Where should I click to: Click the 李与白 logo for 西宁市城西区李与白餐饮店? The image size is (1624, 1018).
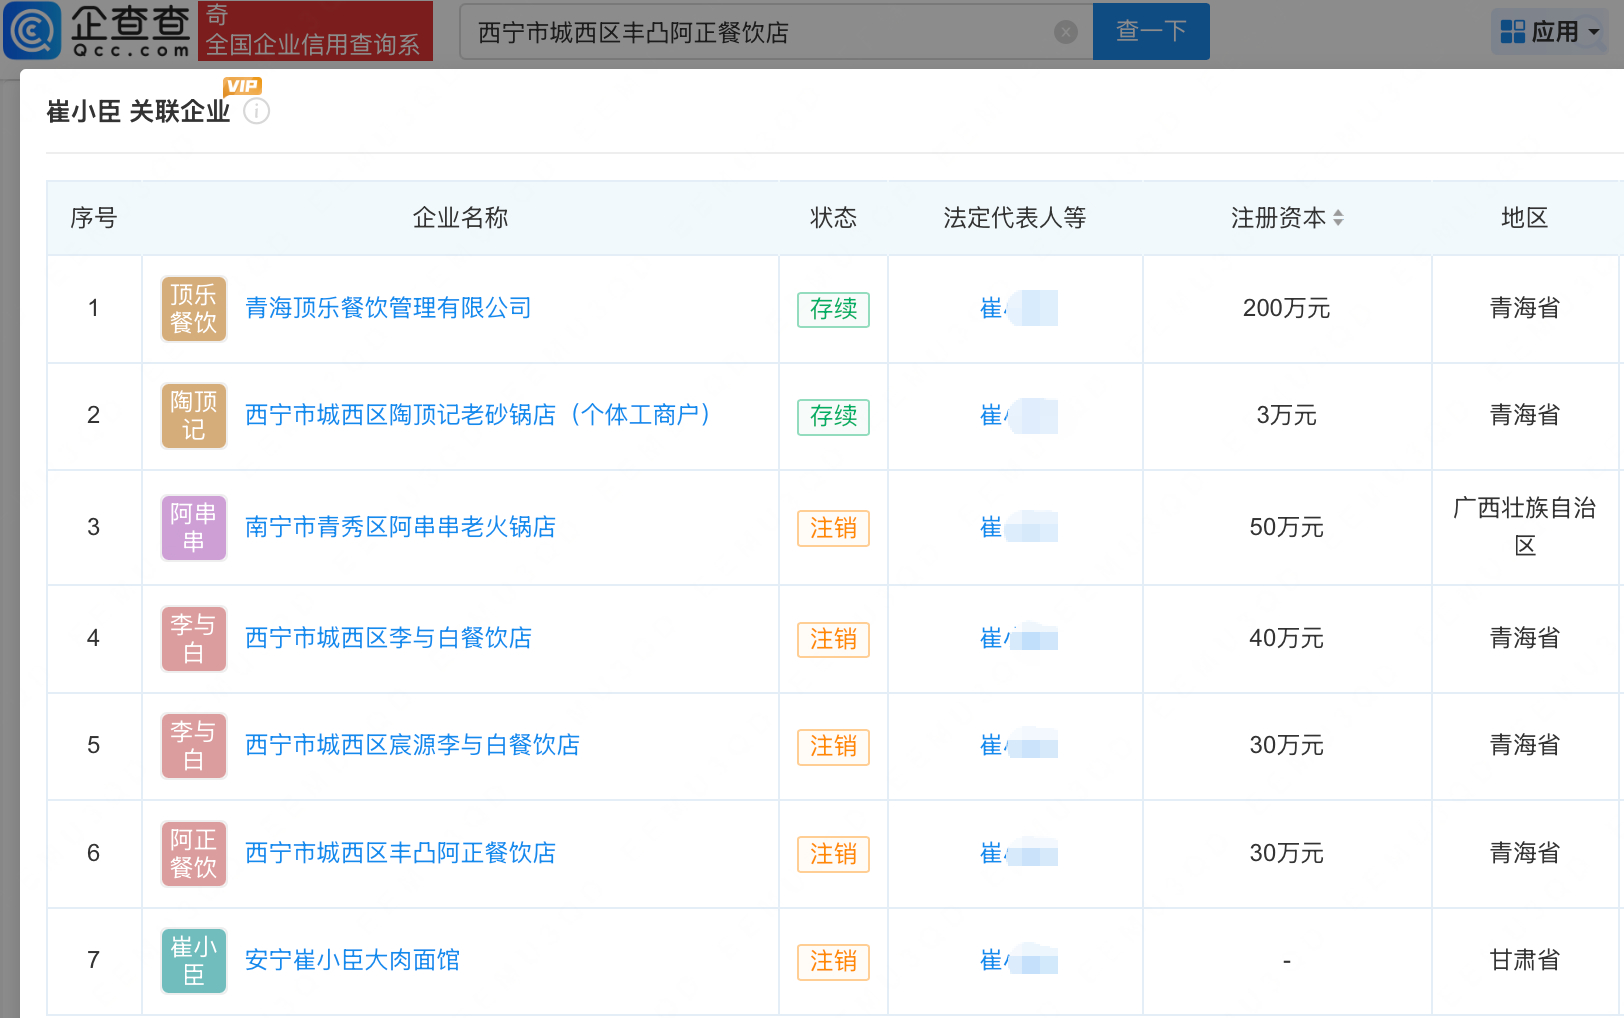194,639
